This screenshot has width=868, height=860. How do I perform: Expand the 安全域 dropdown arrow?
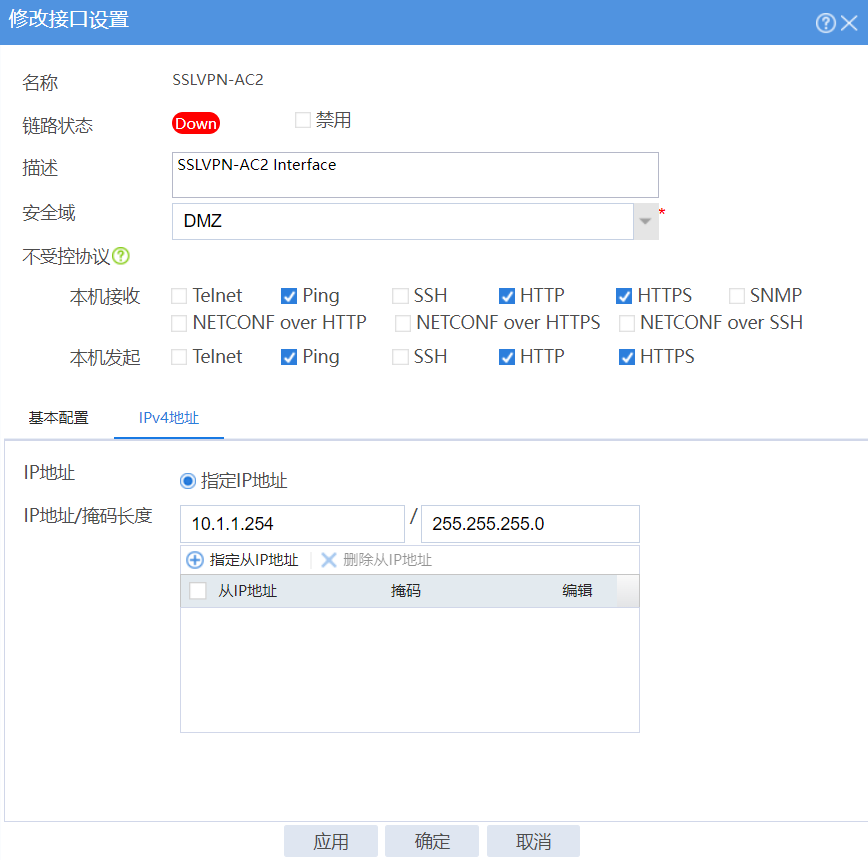pyautogui.click(x=645, y=221)
